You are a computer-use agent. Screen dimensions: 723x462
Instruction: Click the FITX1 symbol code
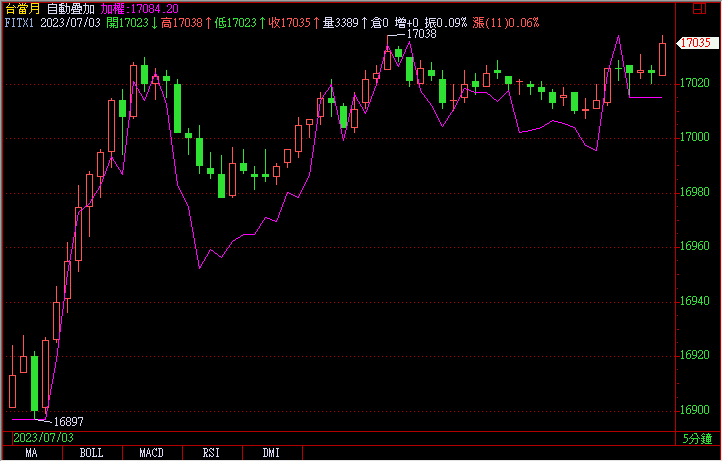point(19,23)
